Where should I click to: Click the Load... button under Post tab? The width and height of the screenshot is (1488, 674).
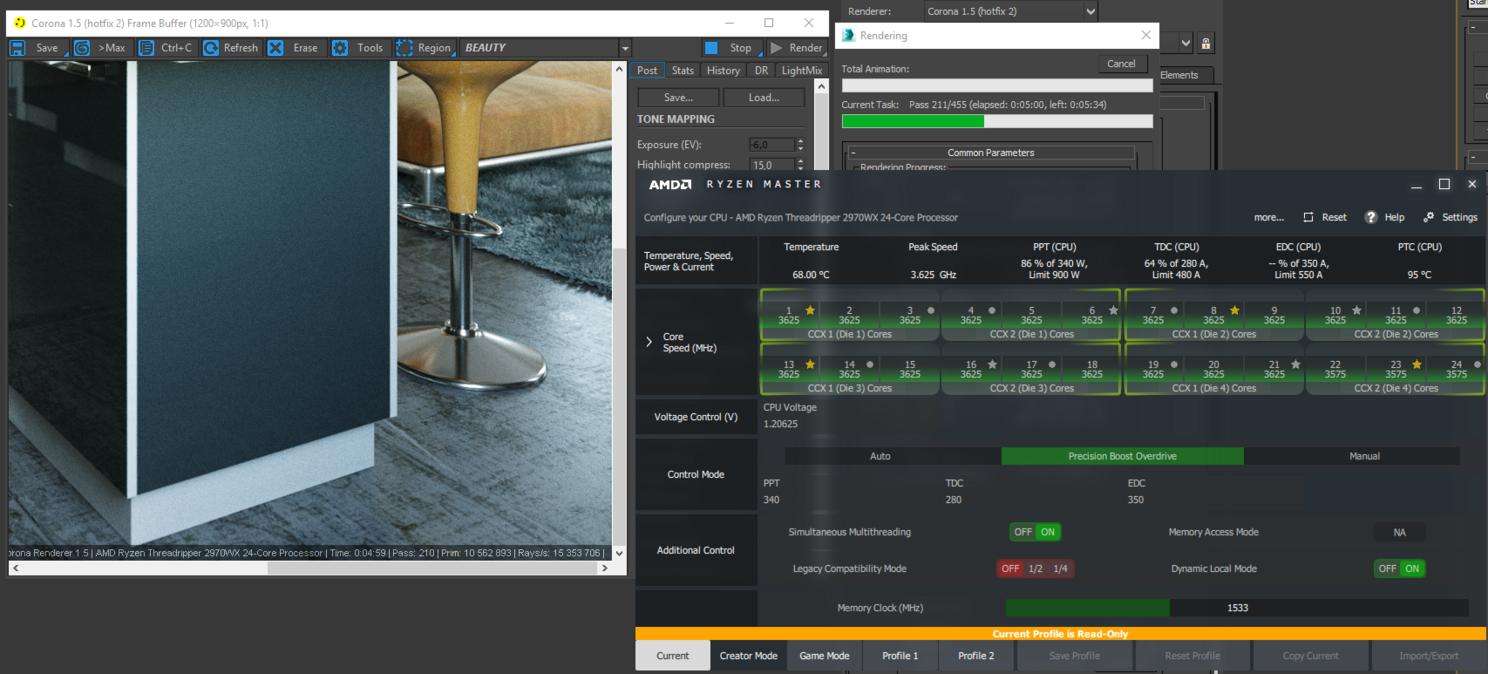tap(763, 97)
